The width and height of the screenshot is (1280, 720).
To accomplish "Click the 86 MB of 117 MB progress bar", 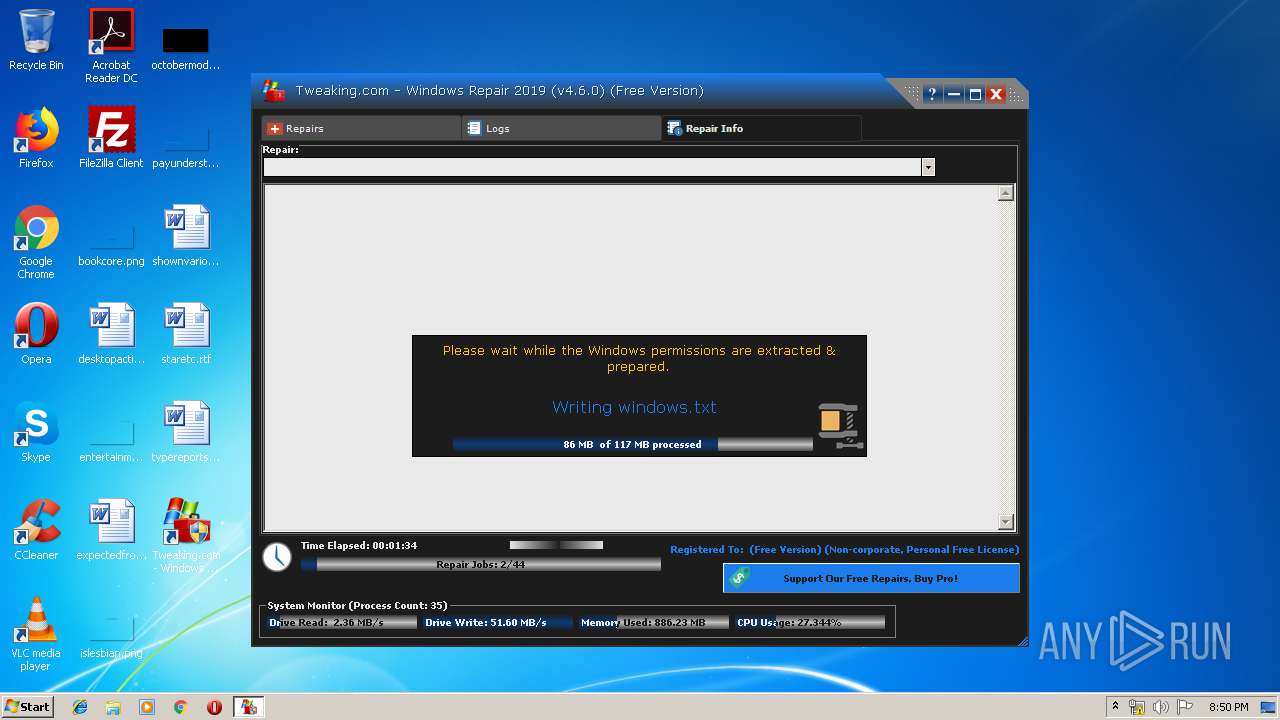I will pyautogui.click(x=633, y=444).
